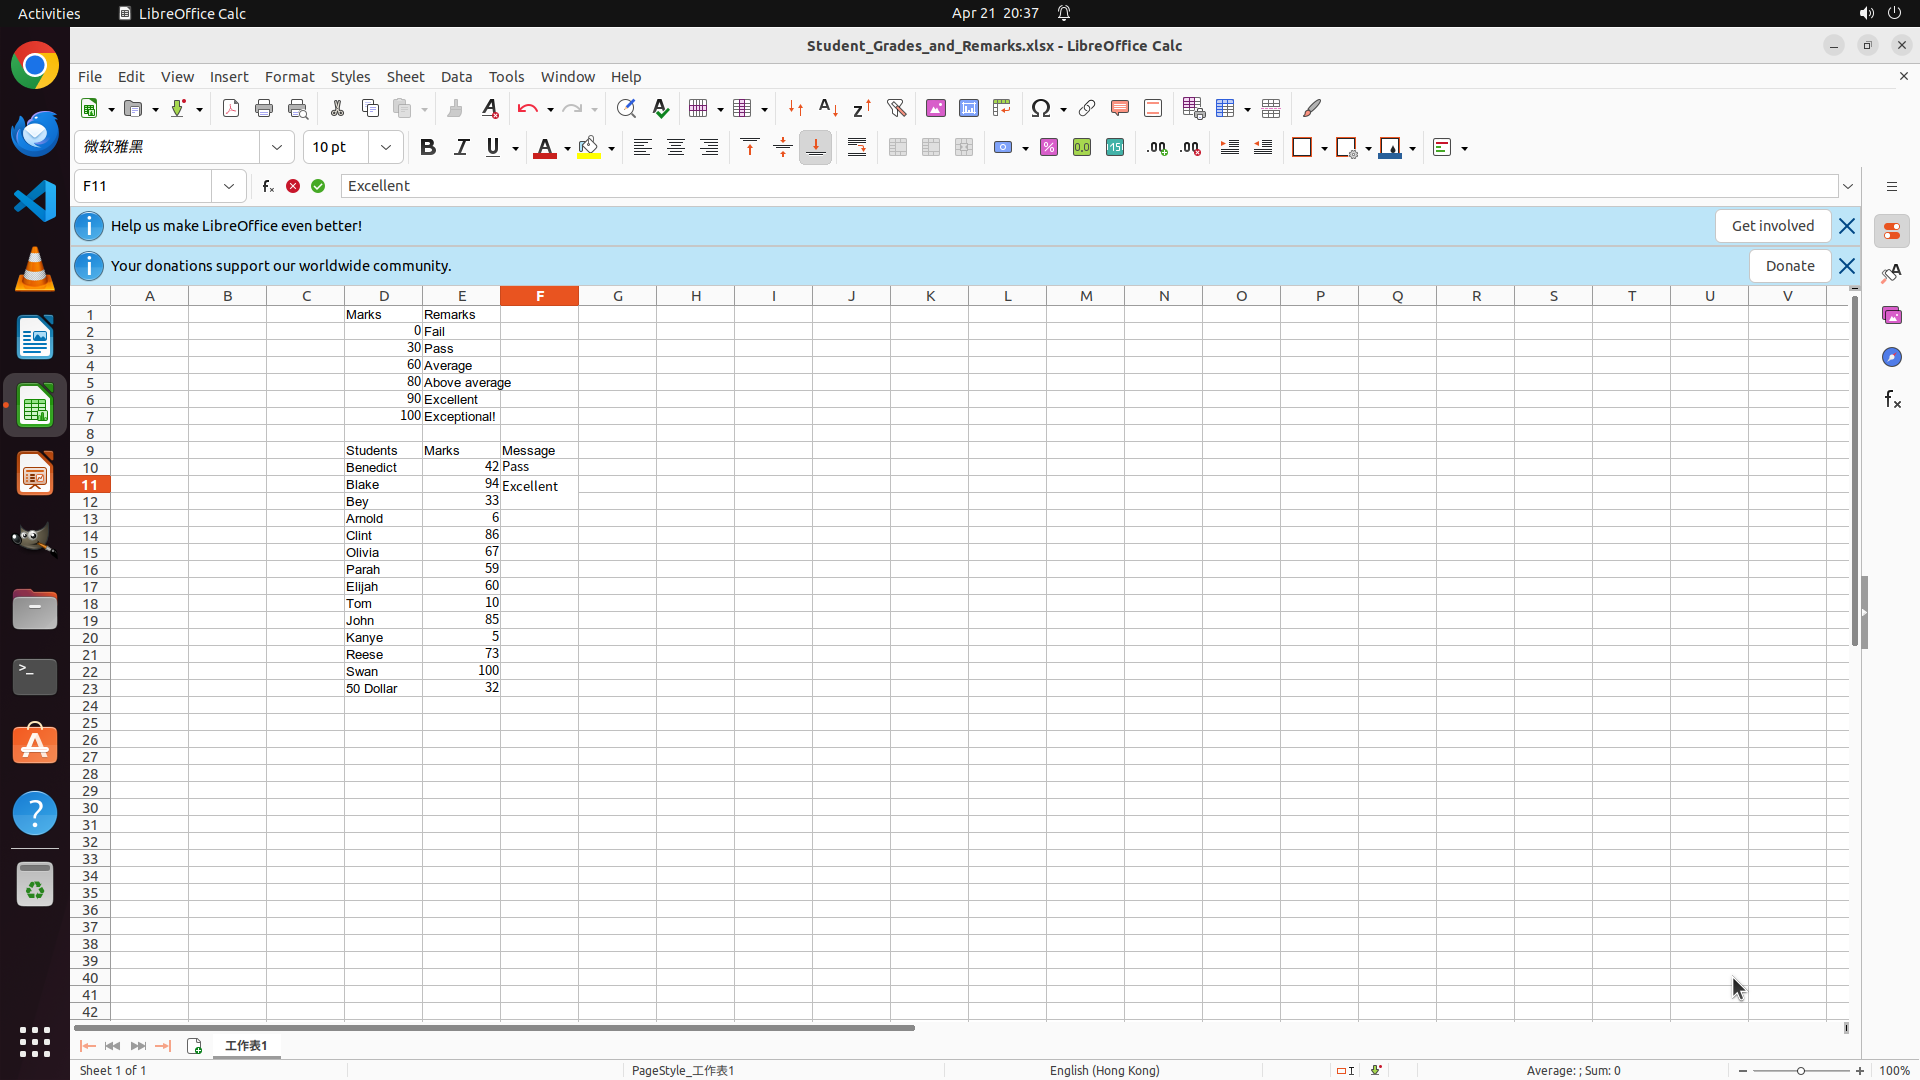Click the AutoFilter icon in toolbar
1920x1080 pixels.
tap(896, 108)
